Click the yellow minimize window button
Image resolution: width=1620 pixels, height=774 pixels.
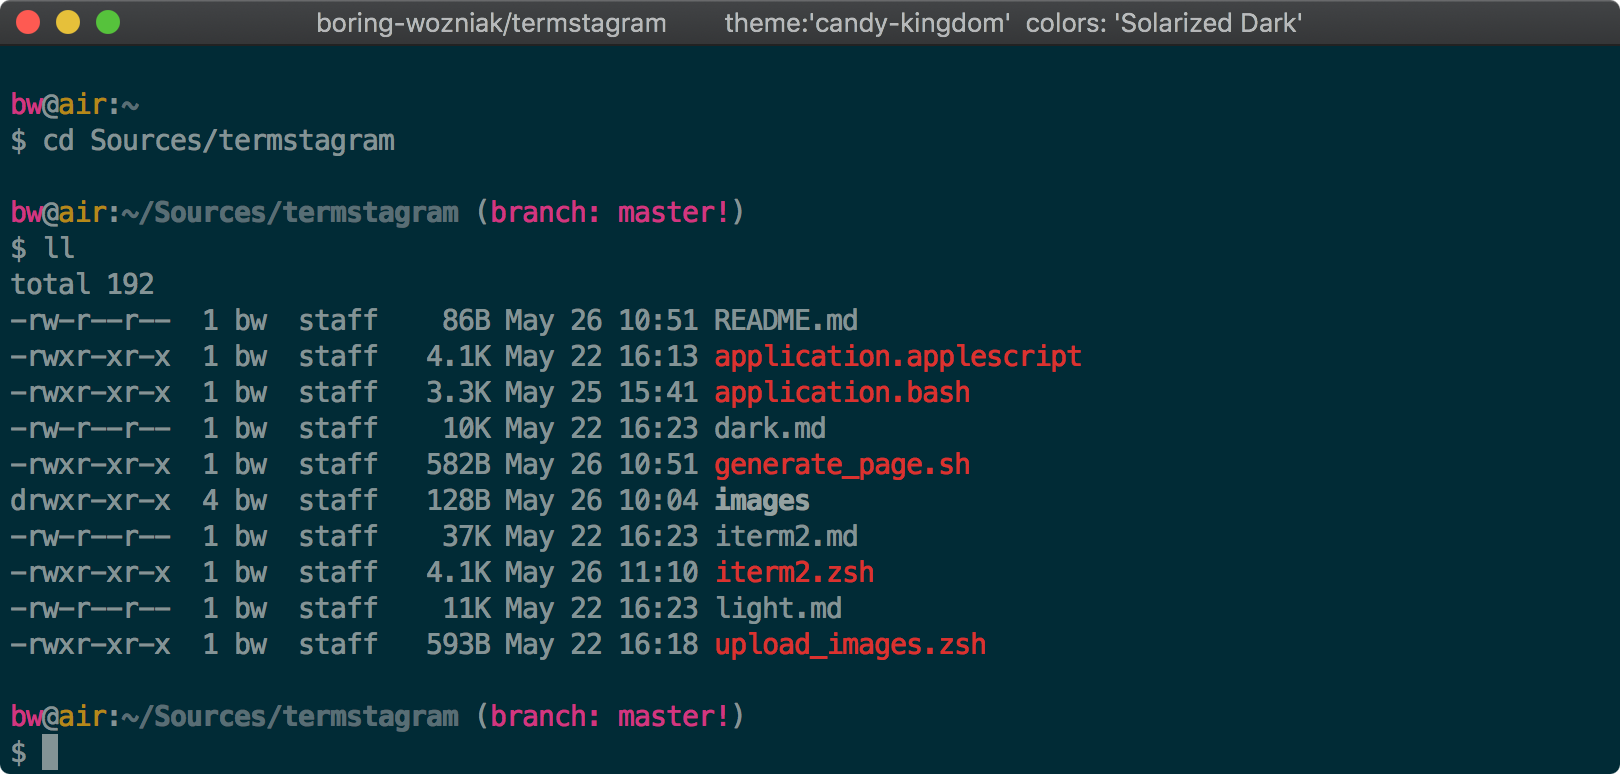pos(68,22)
